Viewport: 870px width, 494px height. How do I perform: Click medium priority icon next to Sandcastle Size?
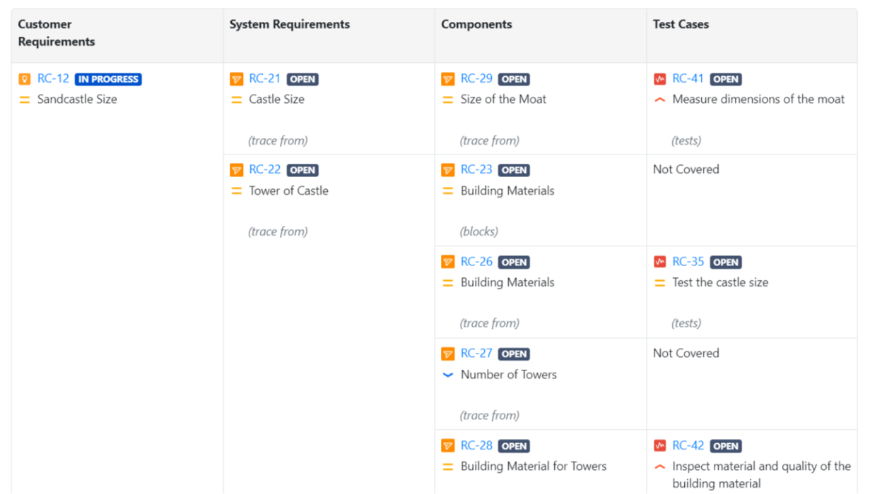[25, 100]
